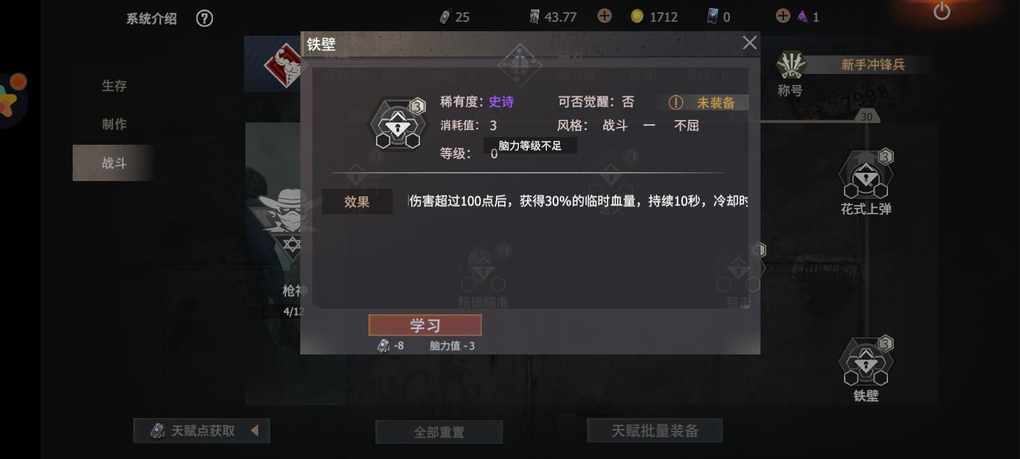Click the 称号 title badge icon
The height and width of the screenshot is (459, 1020).
791,65
